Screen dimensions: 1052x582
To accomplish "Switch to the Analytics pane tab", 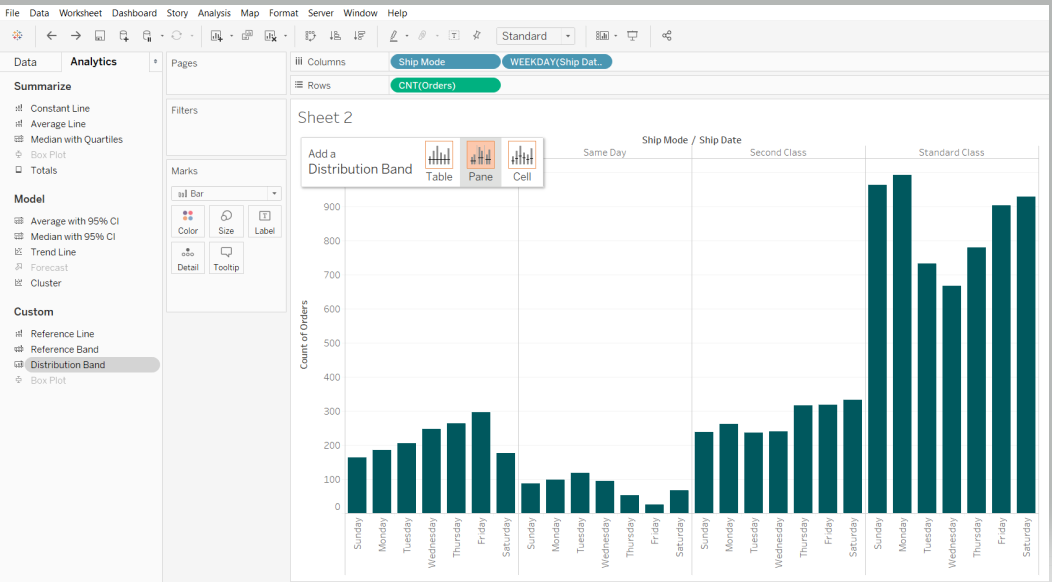I will coord(93,62).
